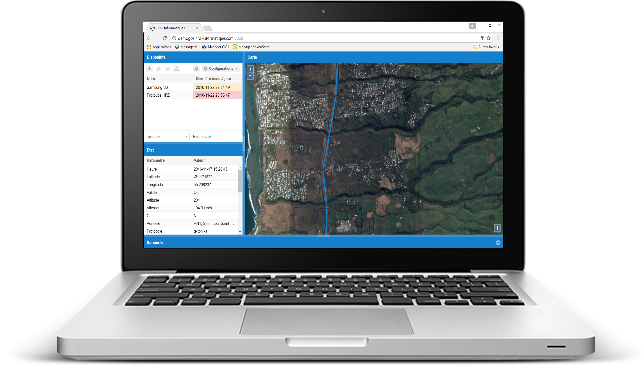Image resolution: width=642 pixels, height=366 pixels.
Task: Click the add device plus icon
Action: click(149, 69)
